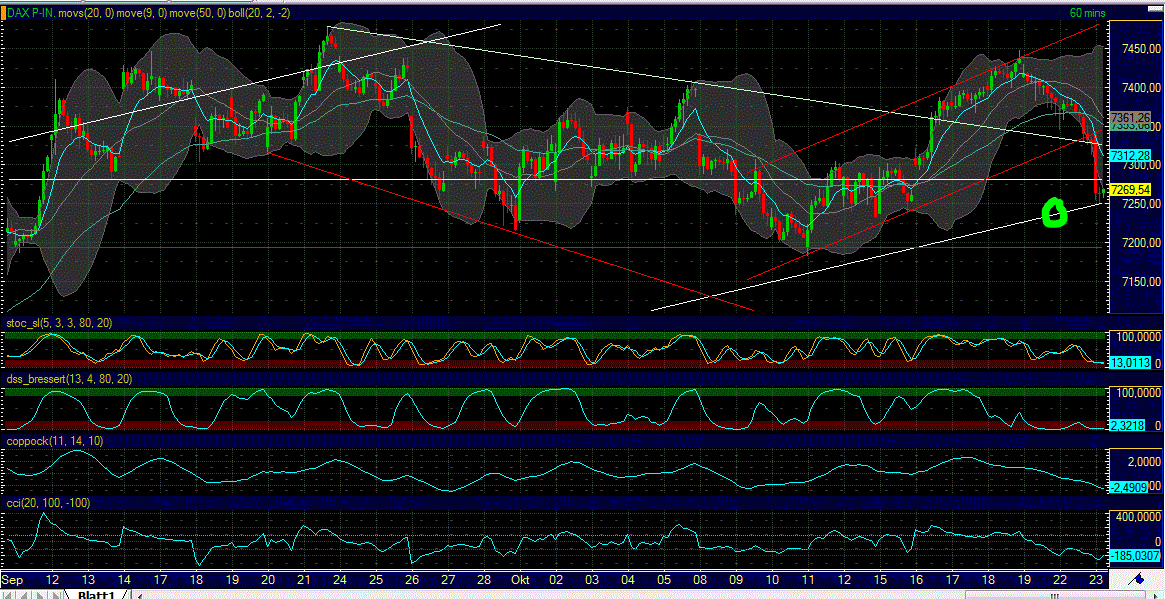The height and width of the screenshot is (599, 1165).
Task: Click the 60 mins timeframe label
Action: (1087, 13)
